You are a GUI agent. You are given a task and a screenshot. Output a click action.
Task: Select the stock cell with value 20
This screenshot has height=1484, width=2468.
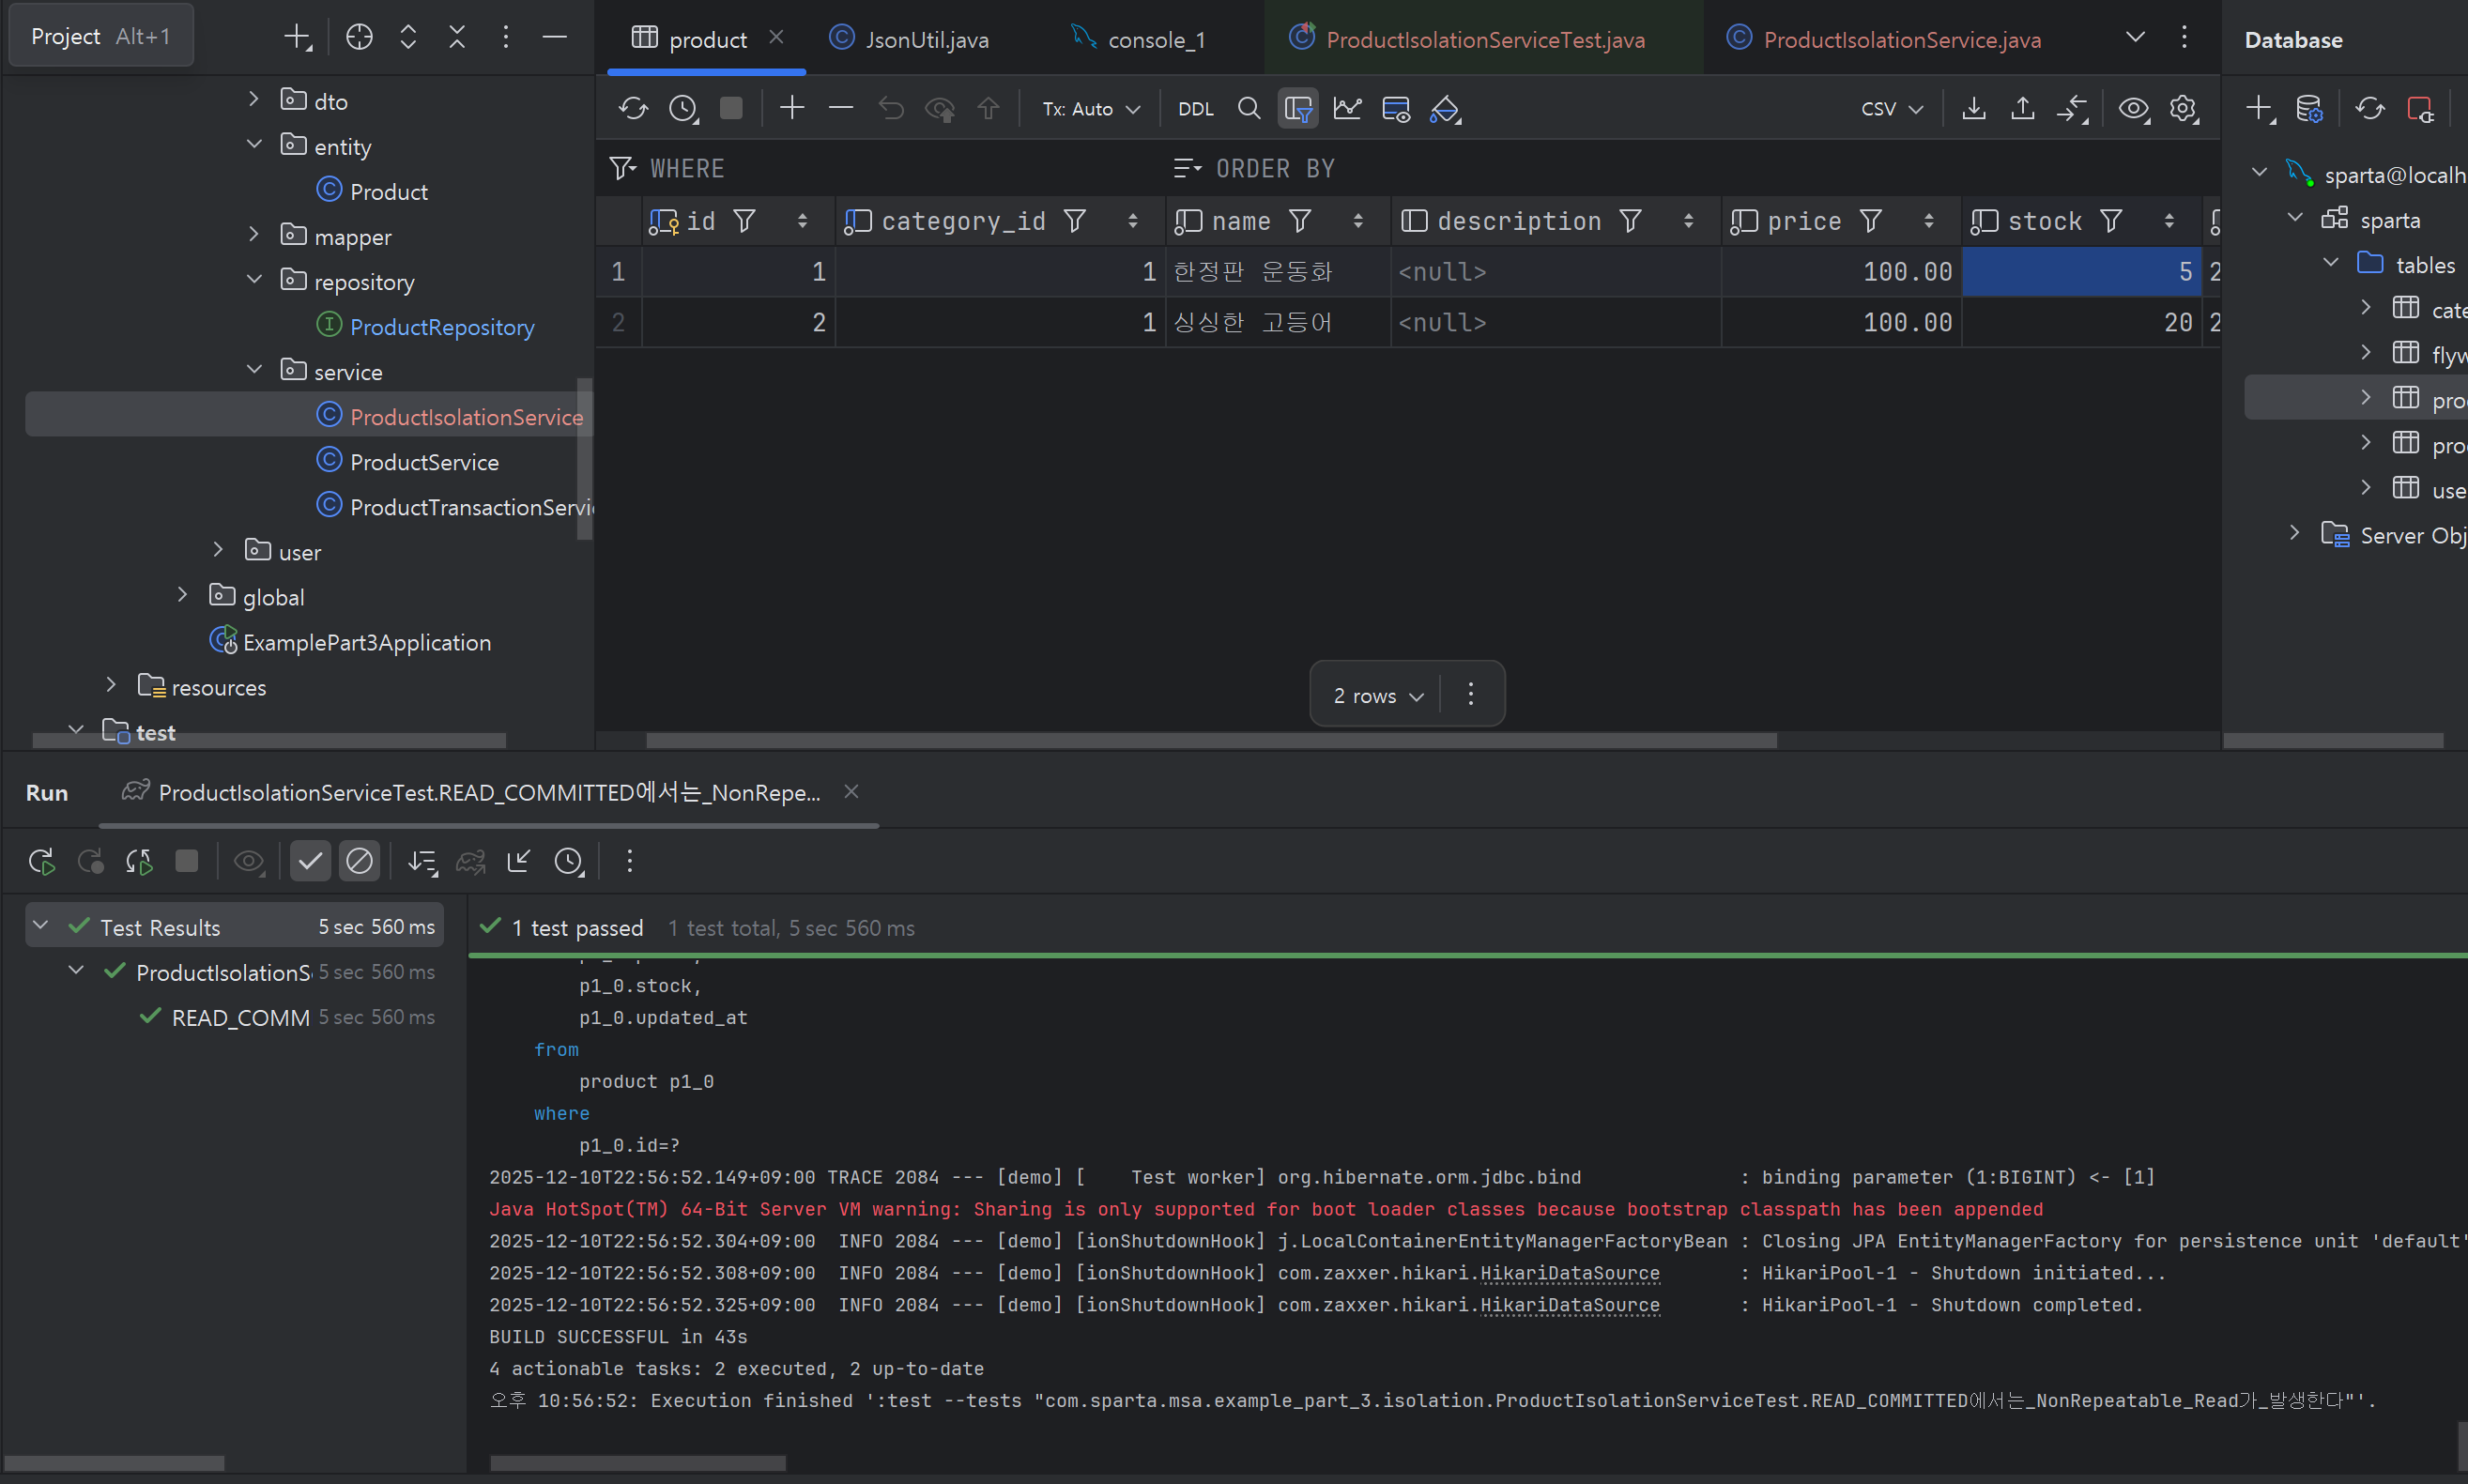pos(2081,322)
